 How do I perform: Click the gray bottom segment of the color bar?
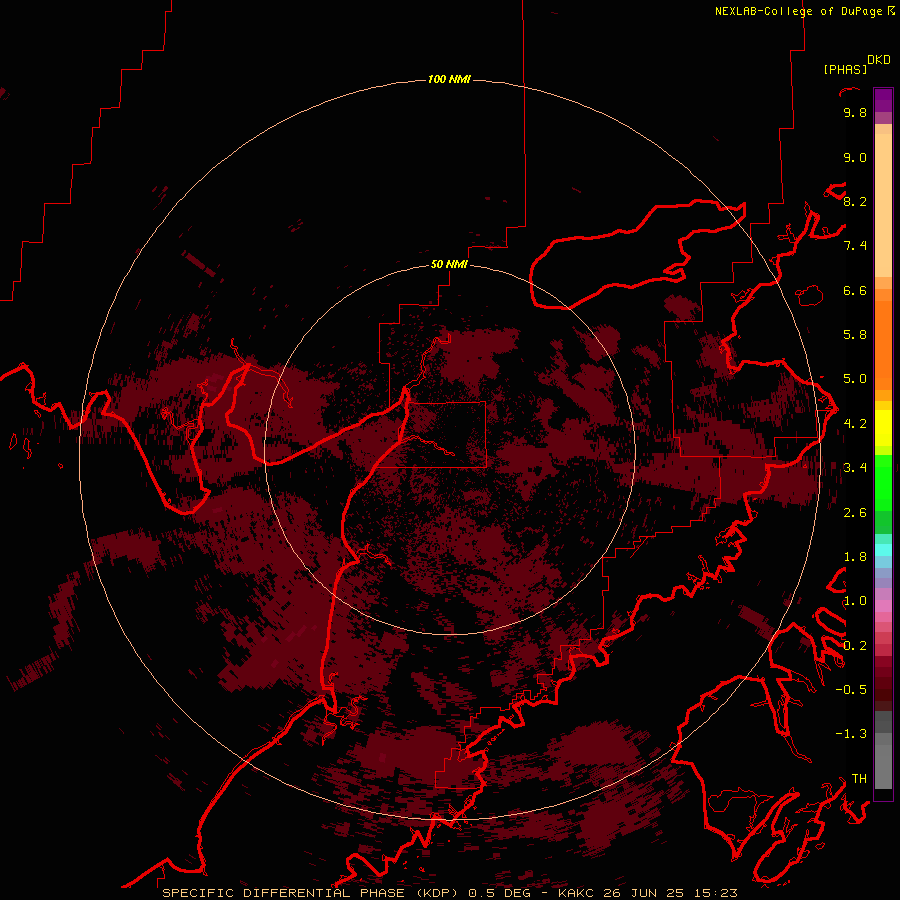click(883, 761)
